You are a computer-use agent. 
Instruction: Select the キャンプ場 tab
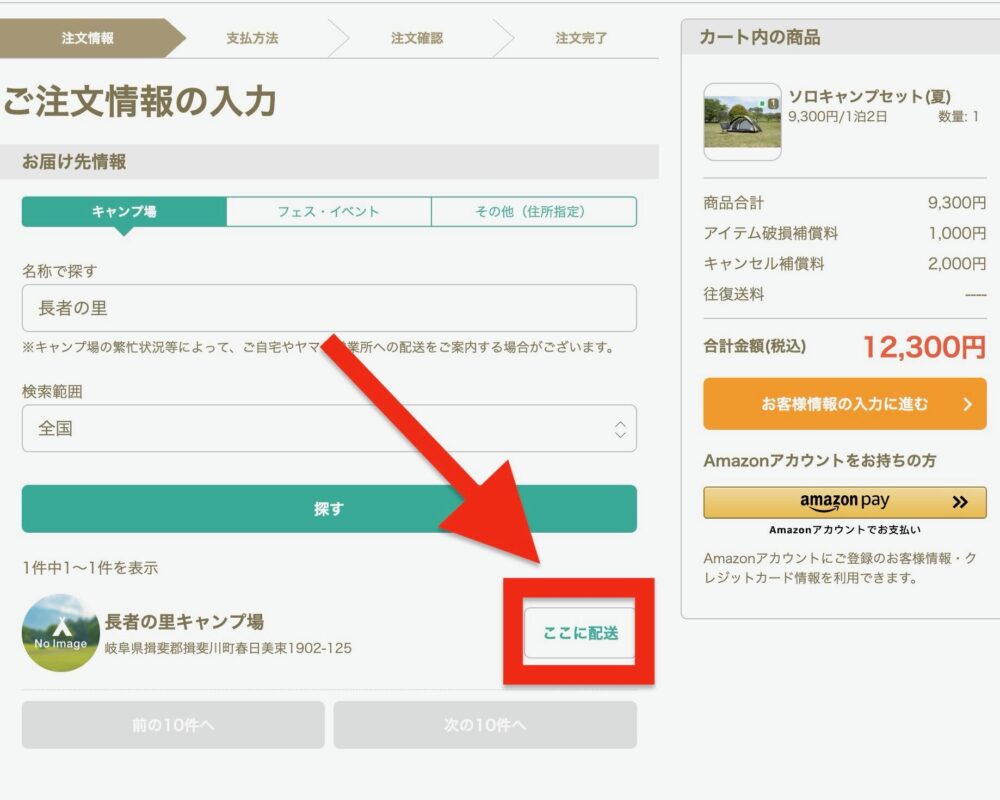[124, 212]
